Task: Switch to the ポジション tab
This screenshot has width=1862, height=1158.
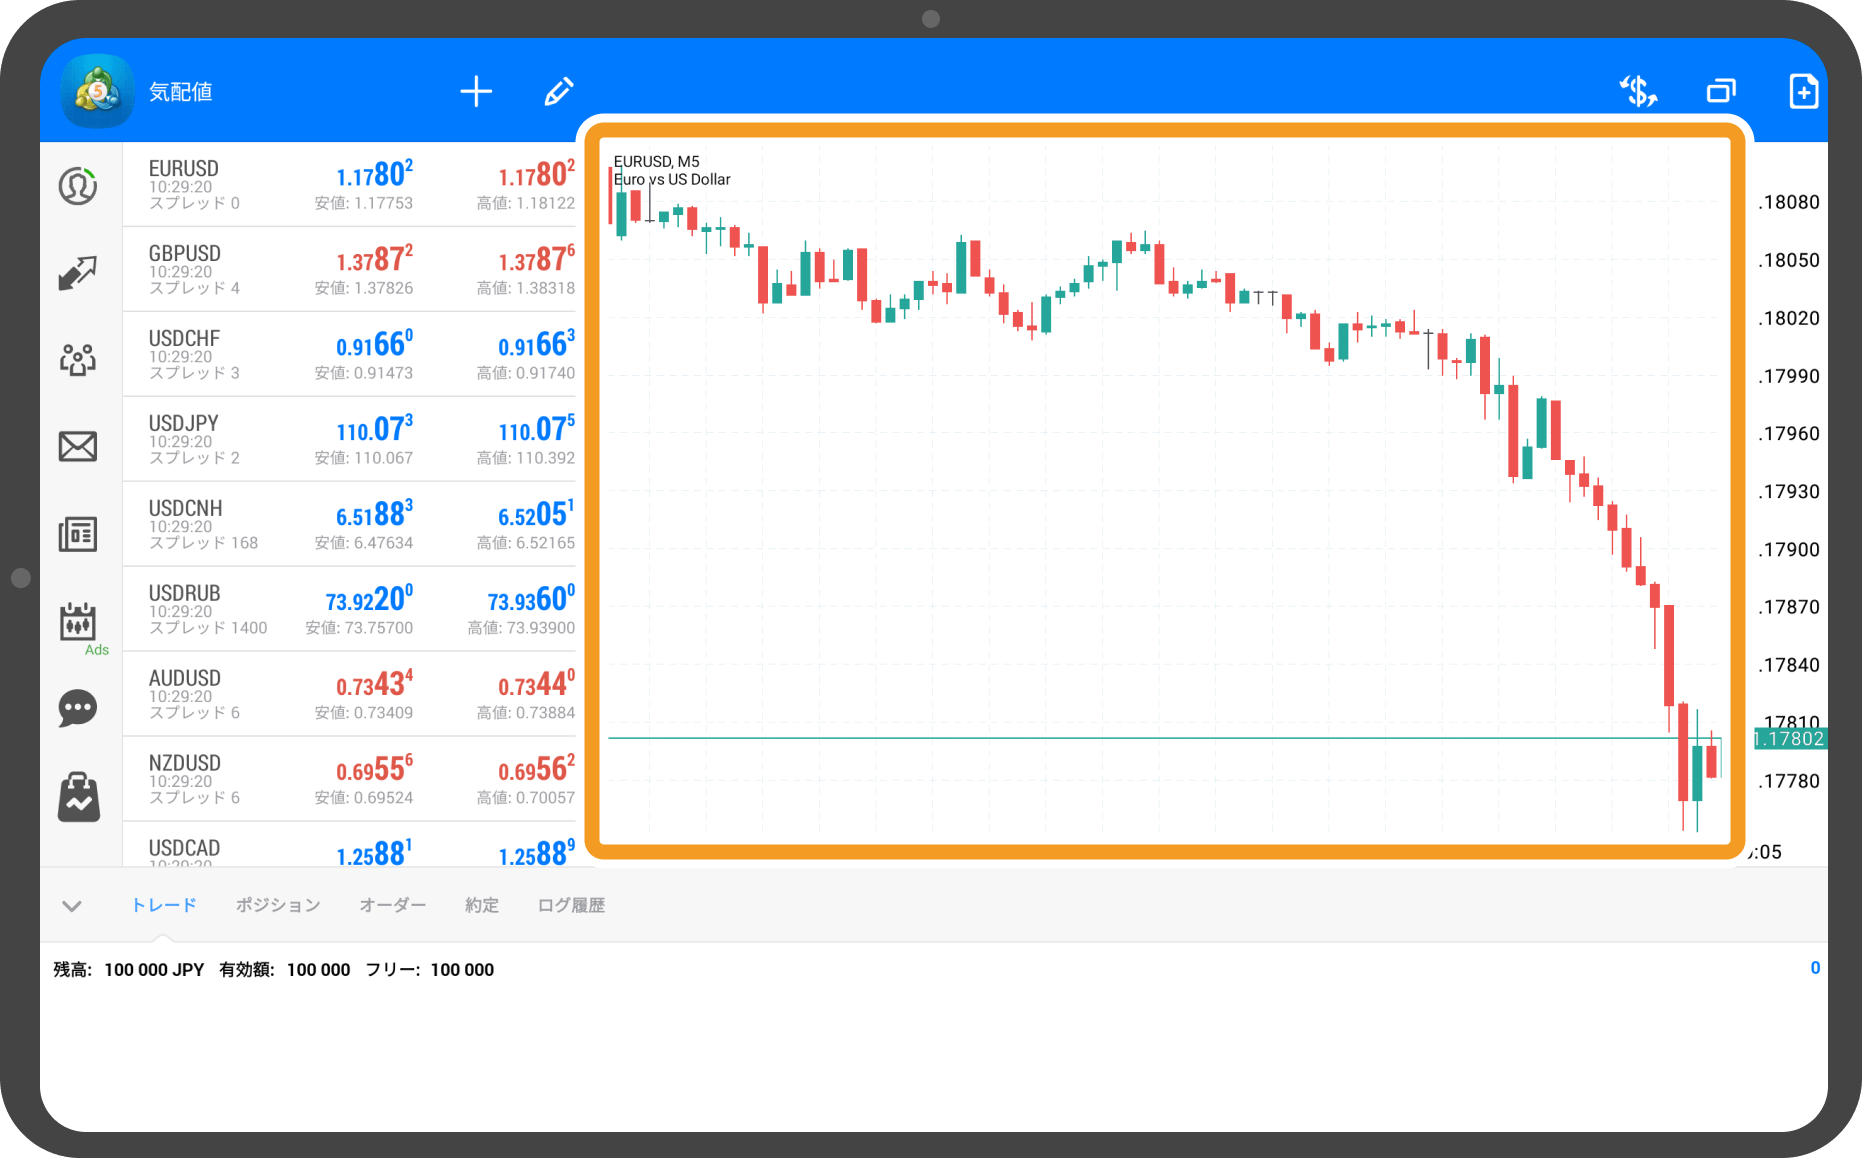Action: tap(278, 905)
